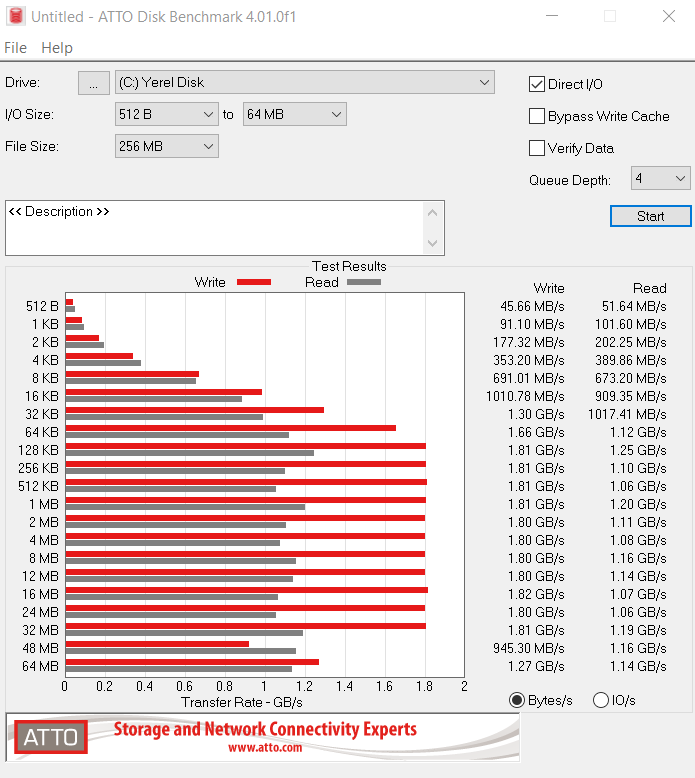Click the 512 B chart row label

[42, 306]
